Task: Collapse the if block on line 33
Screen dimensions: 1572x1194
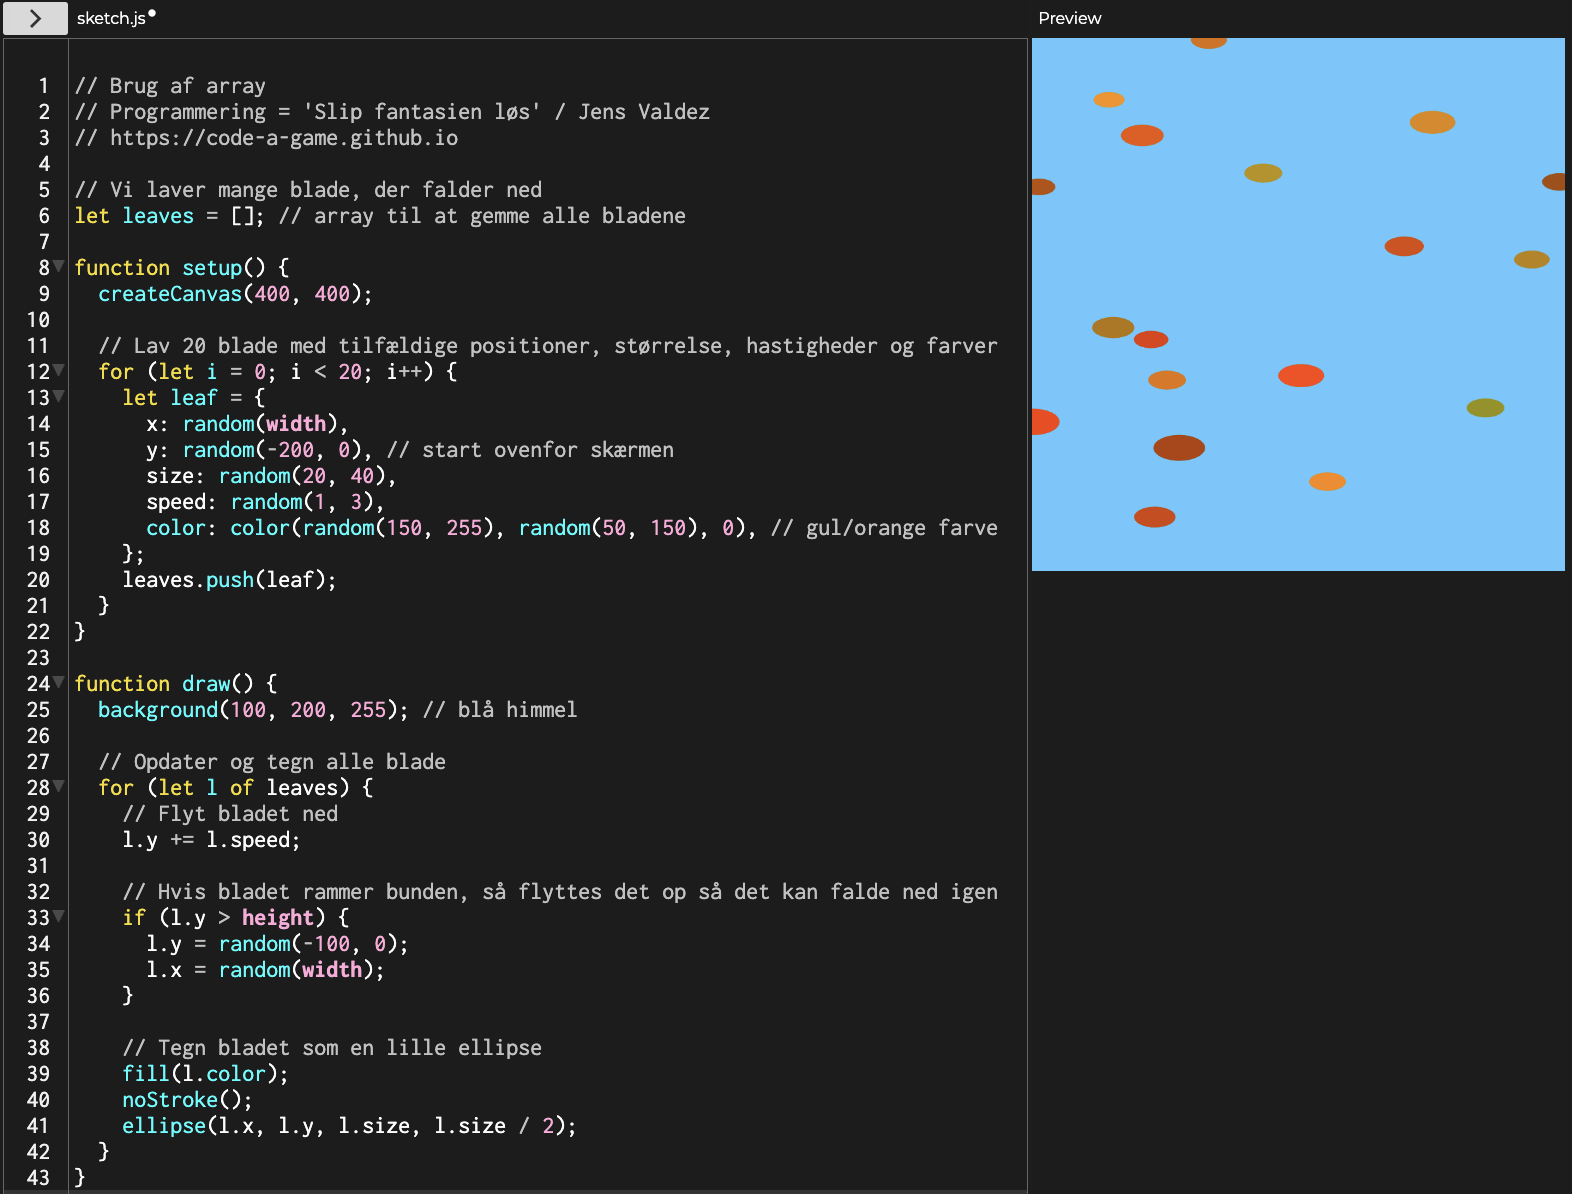Action: pos(59,916)
